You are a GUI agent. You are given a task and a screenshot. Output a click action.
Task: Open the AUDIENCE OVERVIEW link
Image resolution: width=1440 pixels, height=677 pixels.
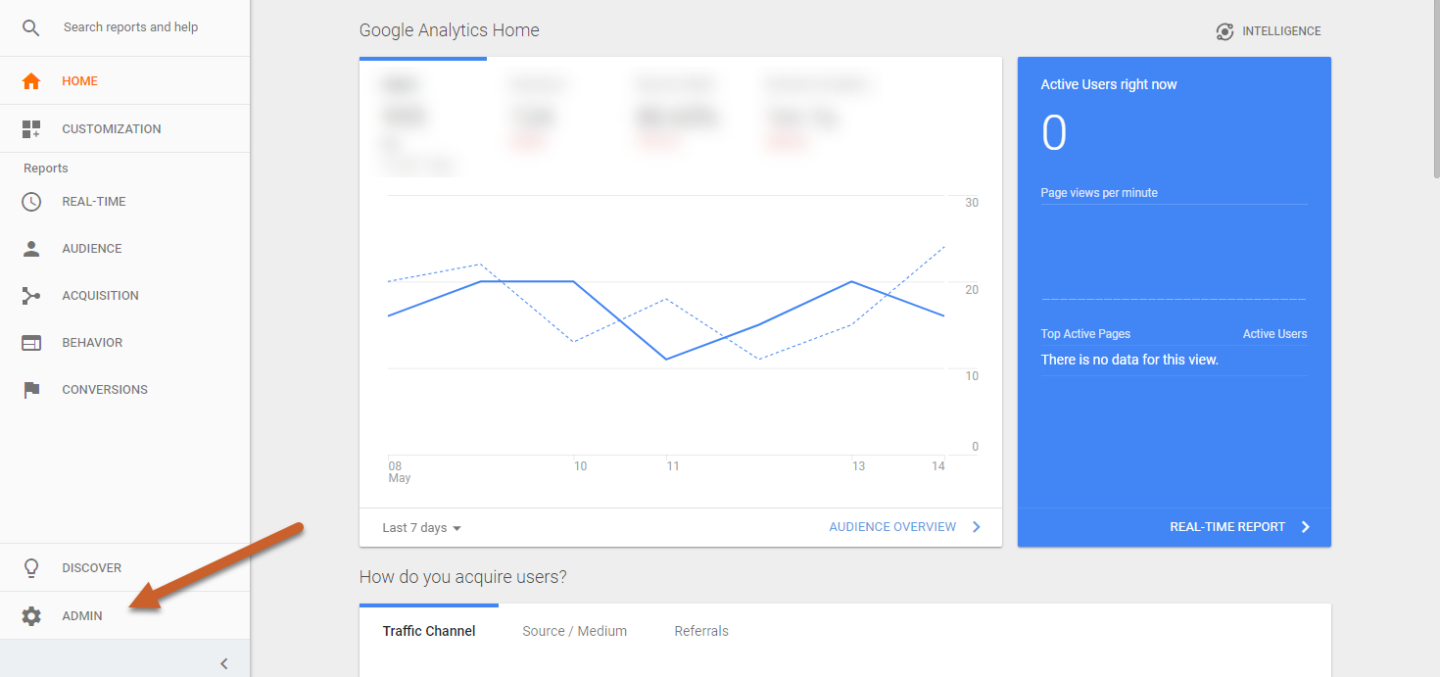click(892, 527)
